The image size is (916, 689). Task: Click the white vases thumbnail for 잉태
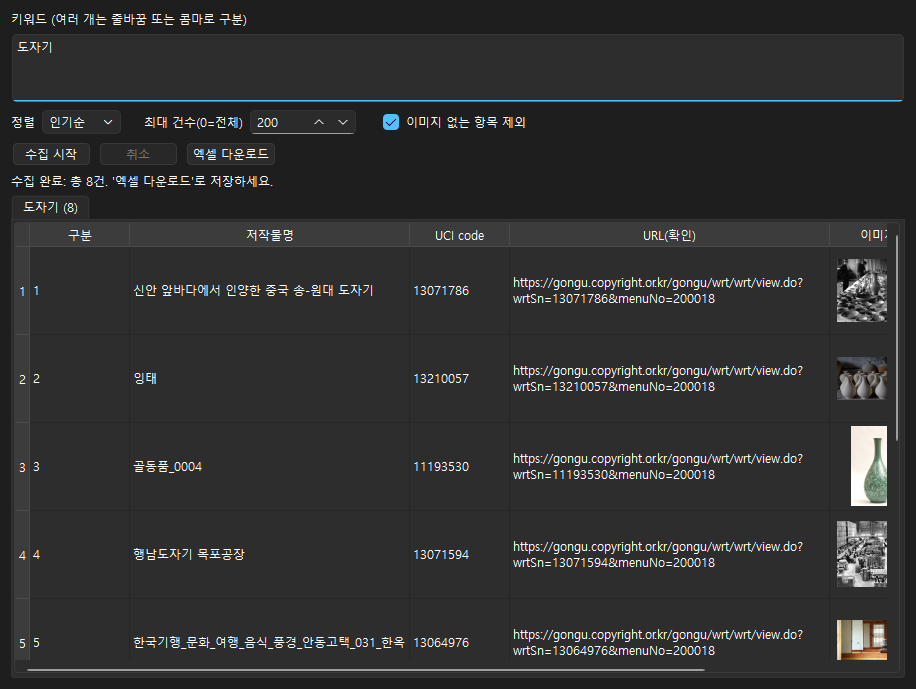tap(862, 379)
